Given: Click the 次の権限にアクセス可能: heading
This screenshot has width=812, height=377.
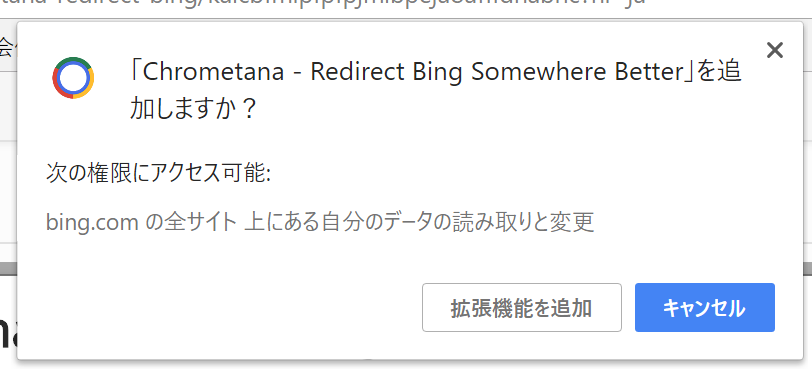Looking at the screenshot, I should (x=158, y=174).
